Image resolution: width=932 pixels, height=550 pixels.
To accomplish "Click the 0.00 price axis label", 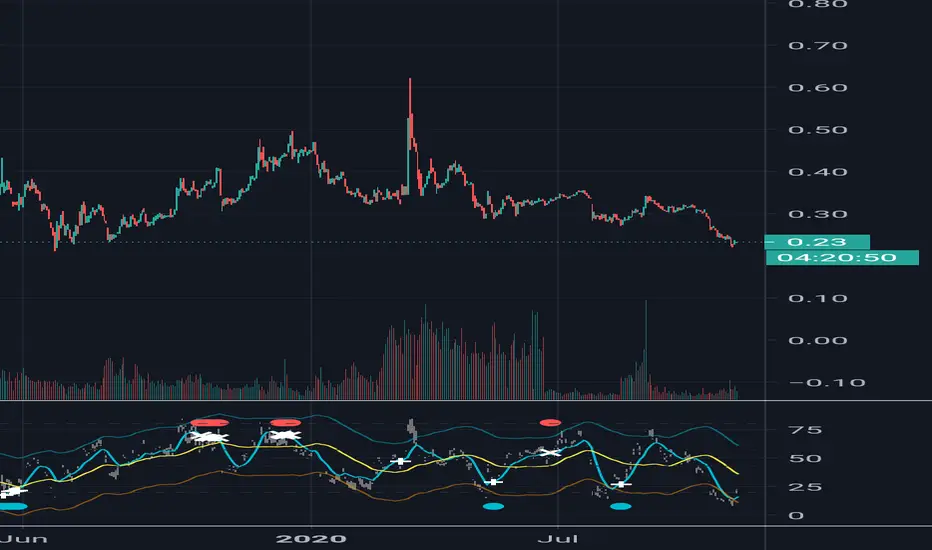I will (817, 341).
